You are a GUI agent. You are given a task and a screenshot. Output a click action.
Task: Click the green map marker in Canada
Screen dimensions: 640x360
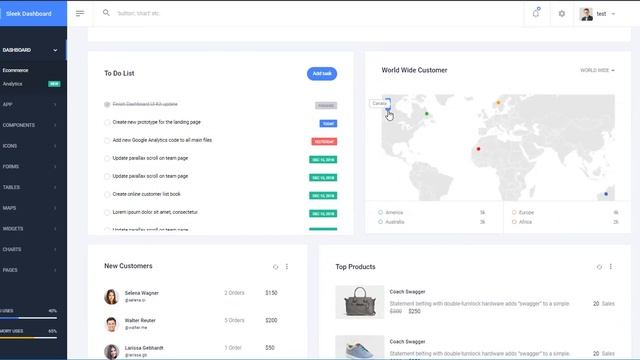[x=427, y=114]
